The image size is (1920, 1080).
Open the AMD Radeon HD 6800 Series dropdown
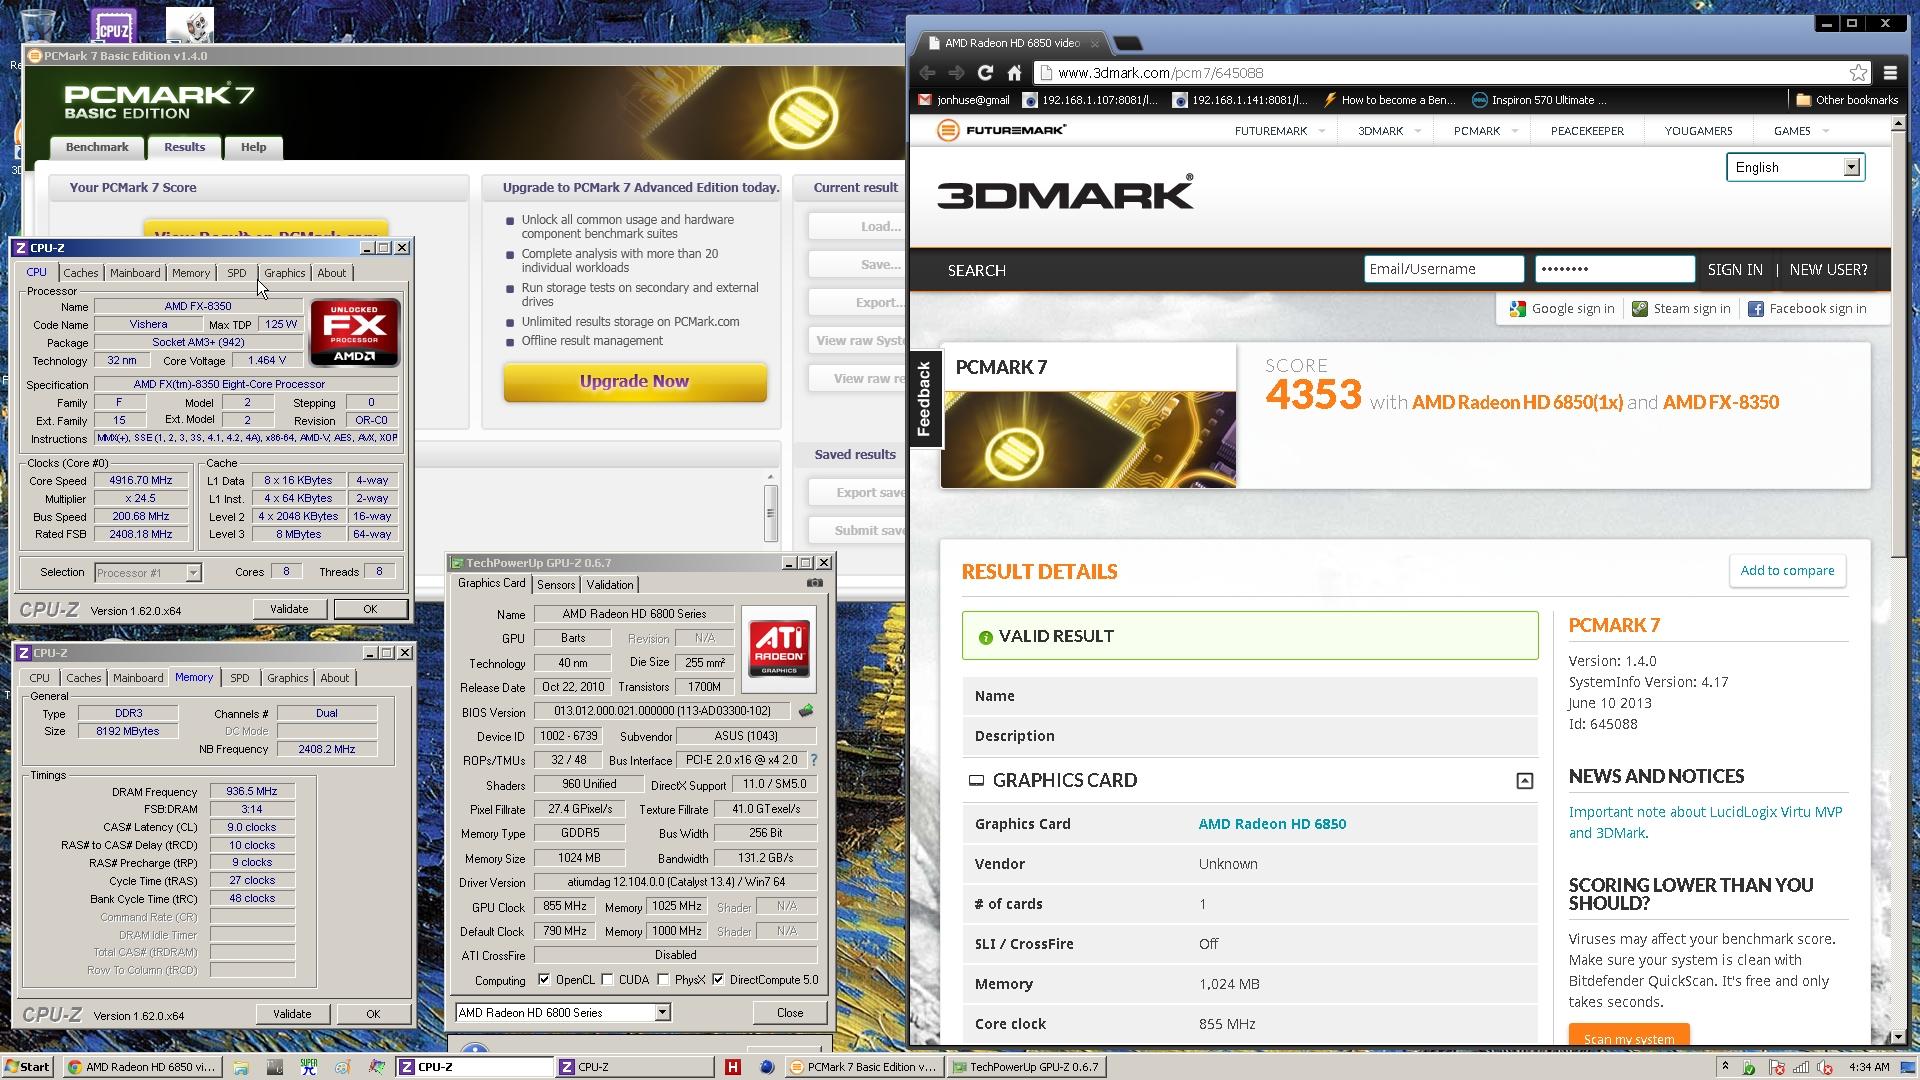562,1012
